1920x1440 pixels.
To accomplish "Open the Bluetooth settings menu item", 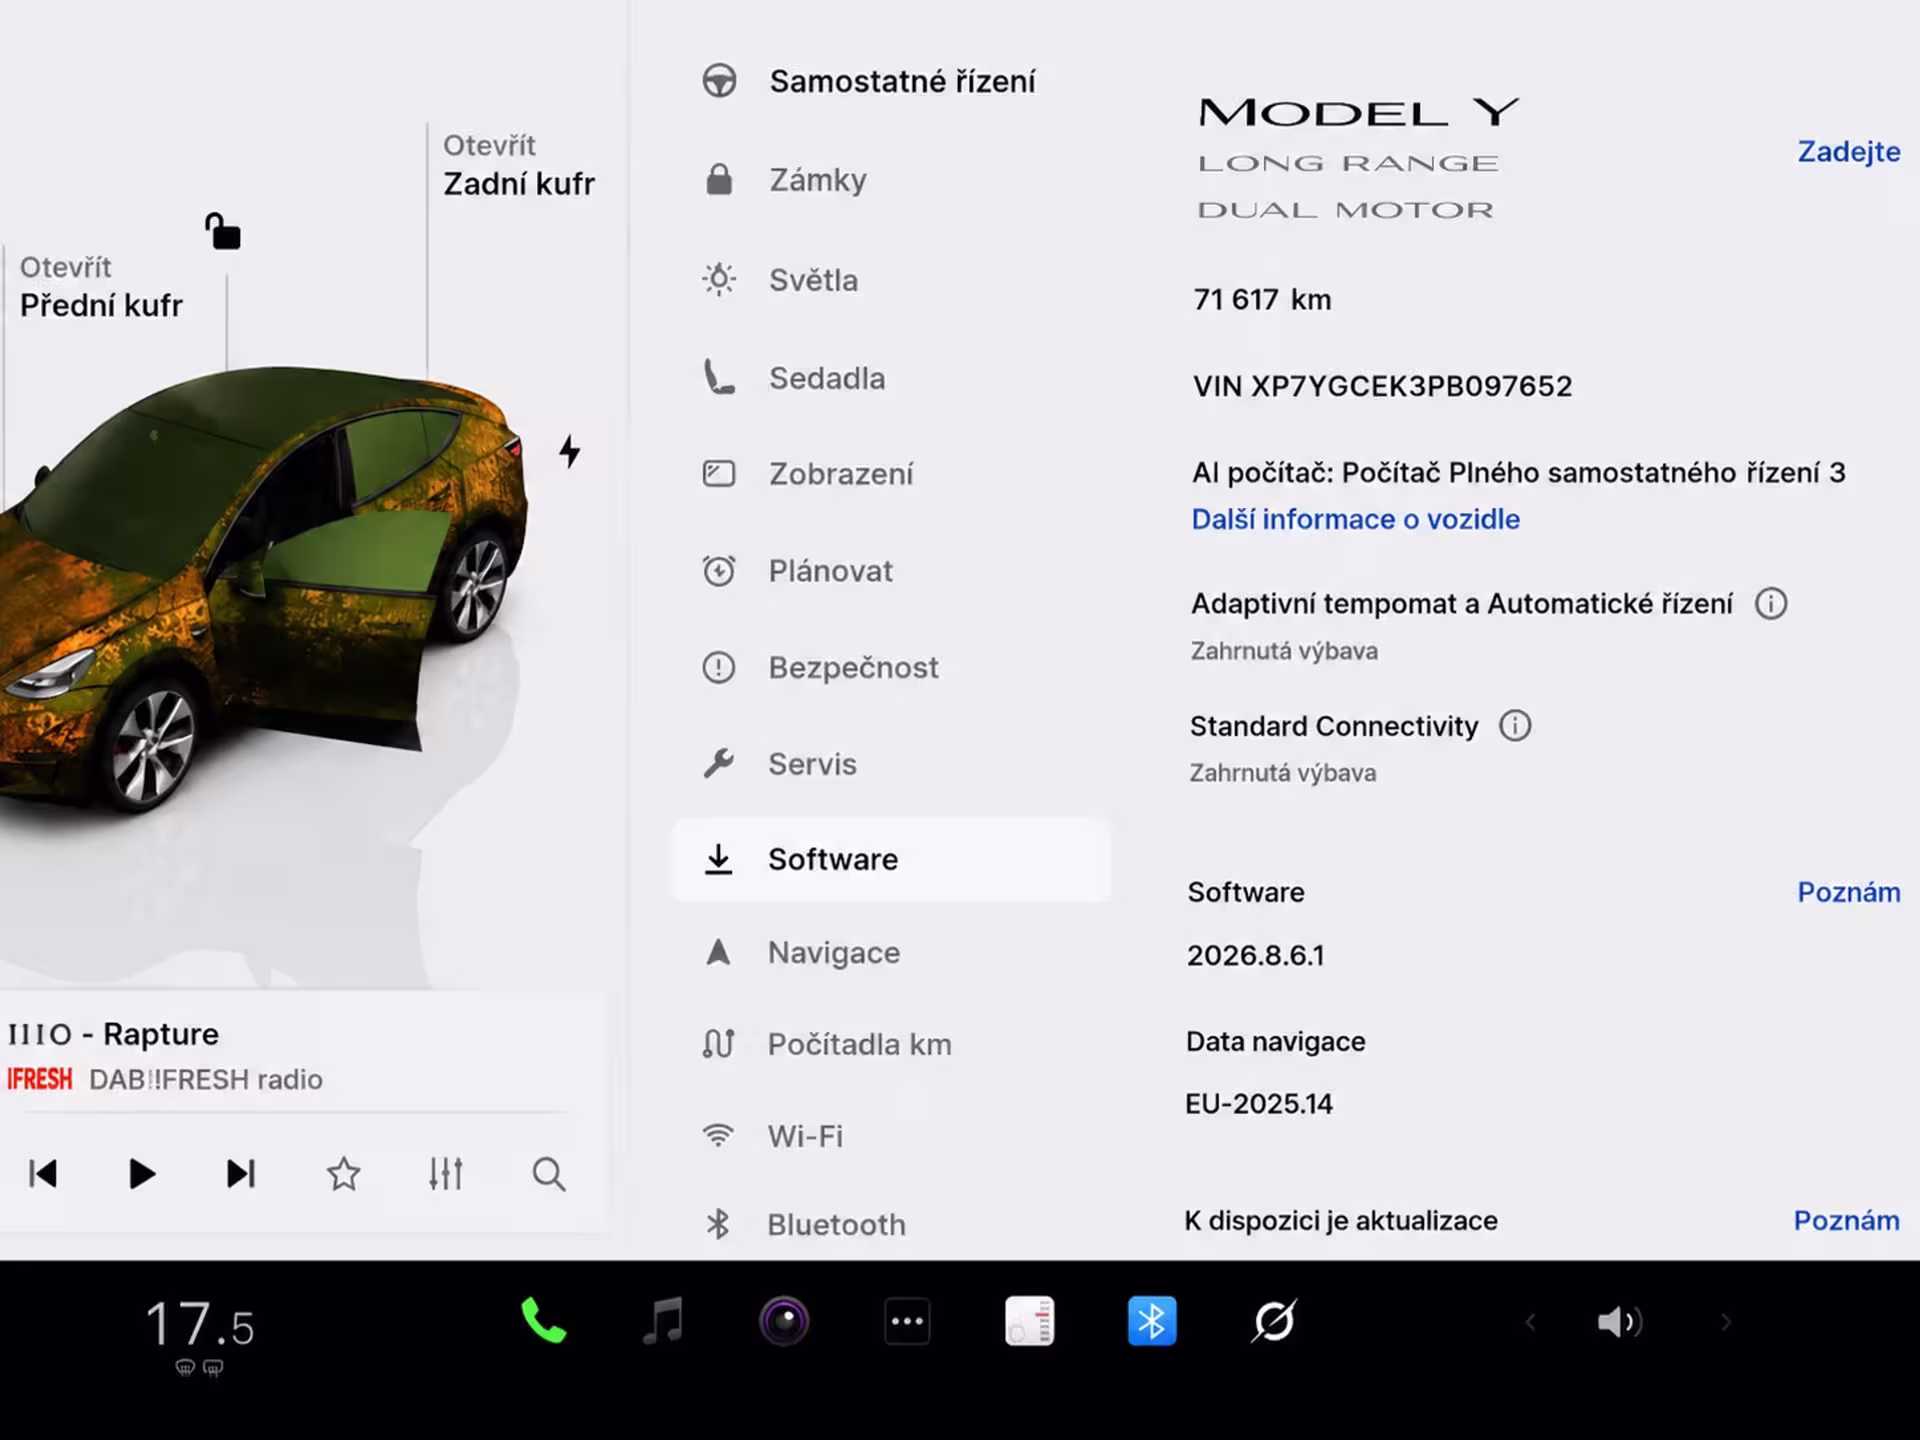I will point(890,1224).
